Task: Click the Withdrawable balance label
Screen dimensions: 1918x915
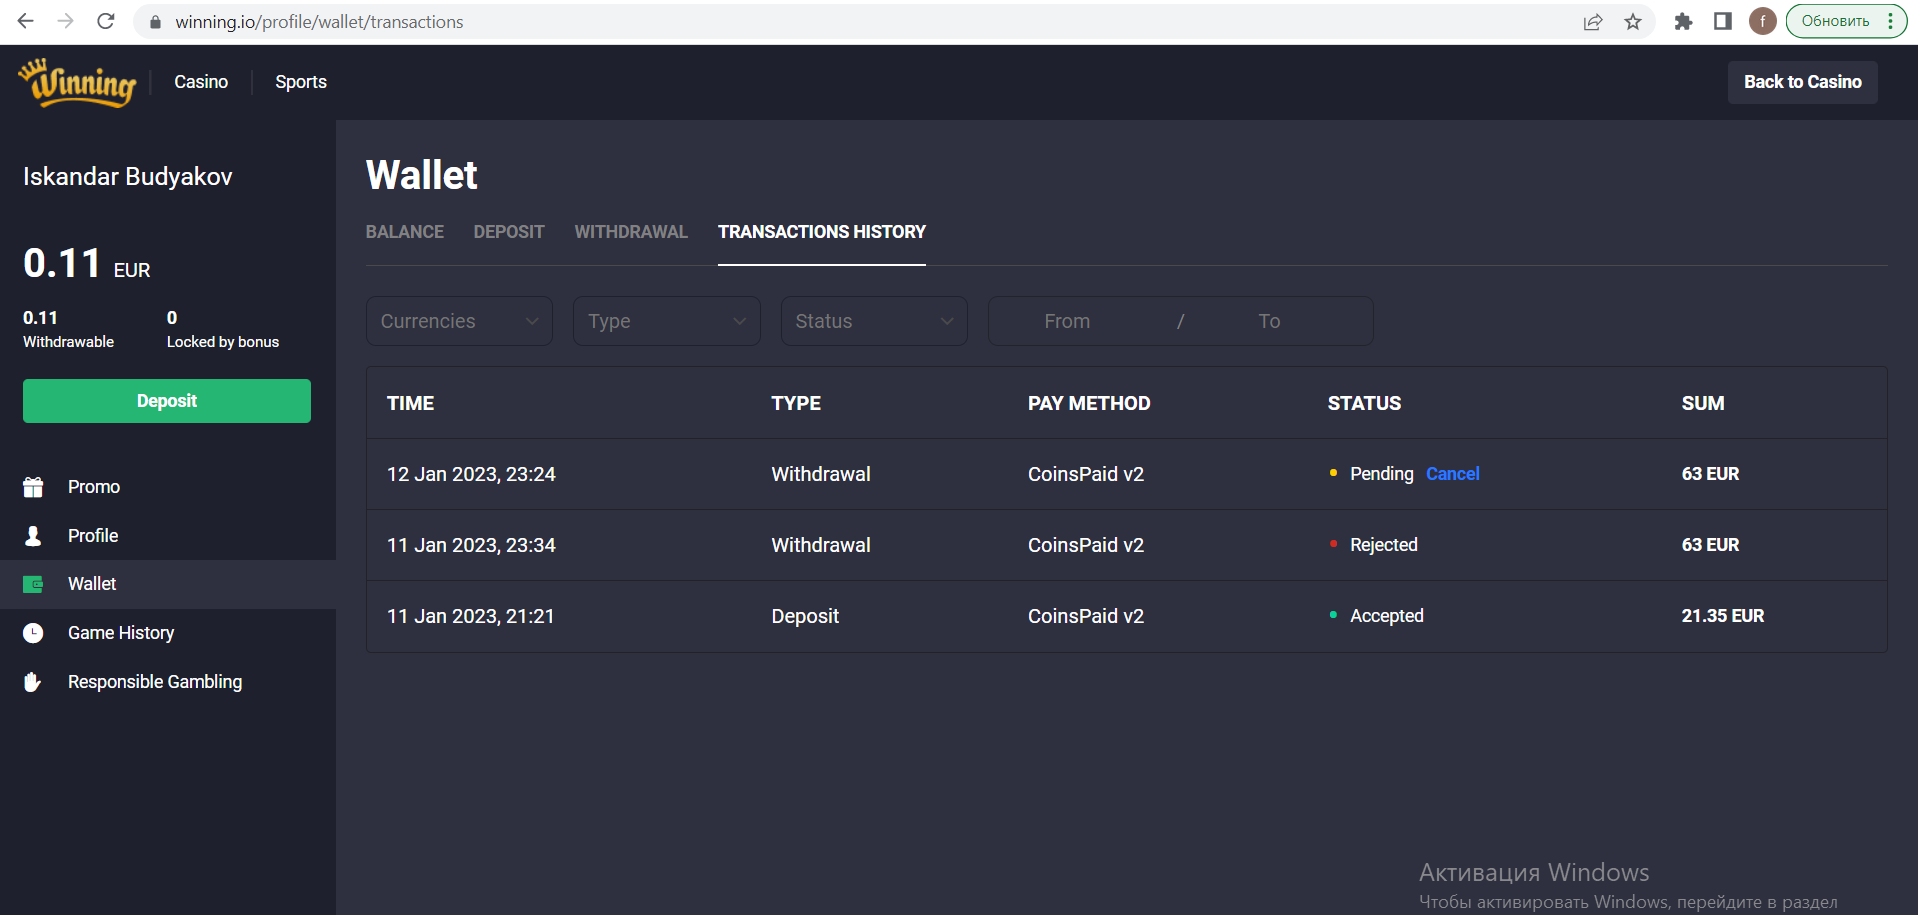Action: 68,342
